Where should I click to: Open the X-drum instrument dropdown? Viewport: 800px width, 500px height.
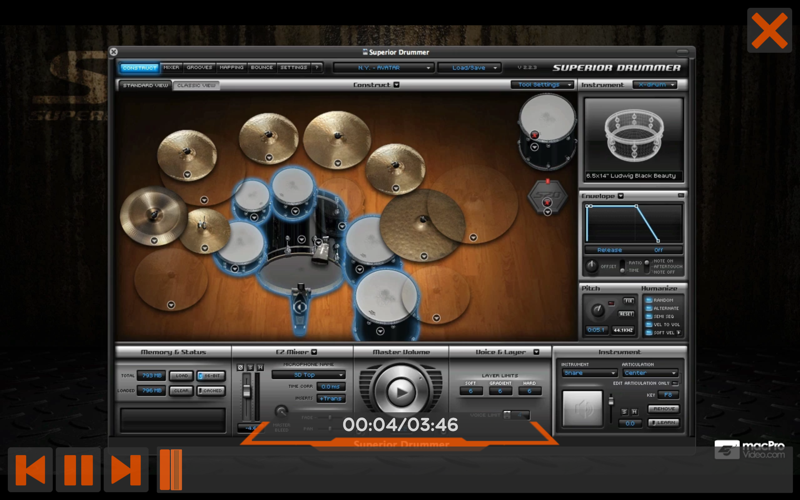pyautogui.click(x=655, y=85)
